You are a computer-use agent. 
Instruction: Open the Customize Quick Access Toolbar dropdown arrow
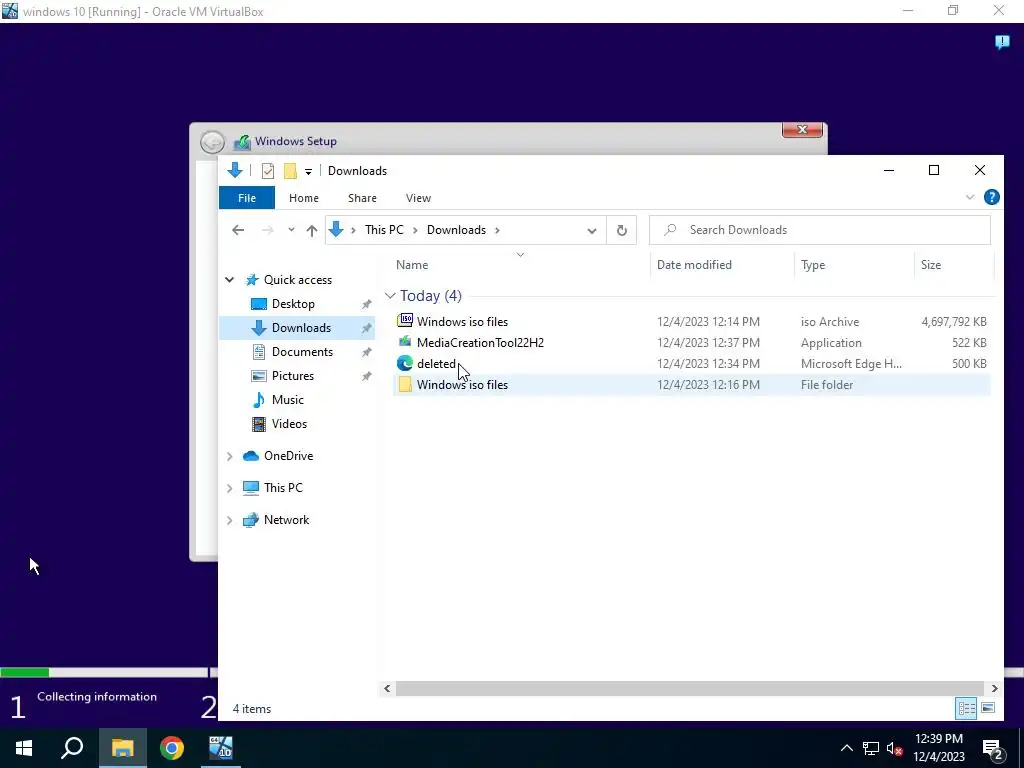tap(308, 172)
